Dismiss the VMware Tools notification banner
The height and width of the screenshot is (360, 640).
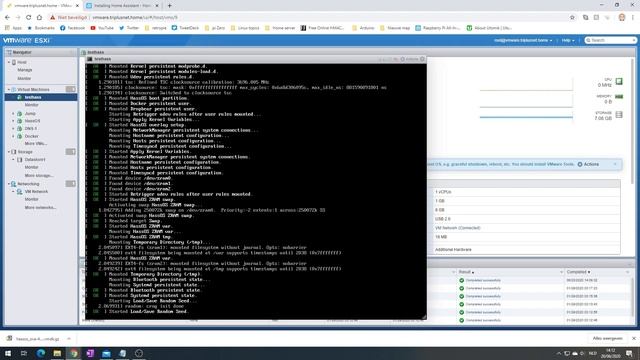point(615,164)
